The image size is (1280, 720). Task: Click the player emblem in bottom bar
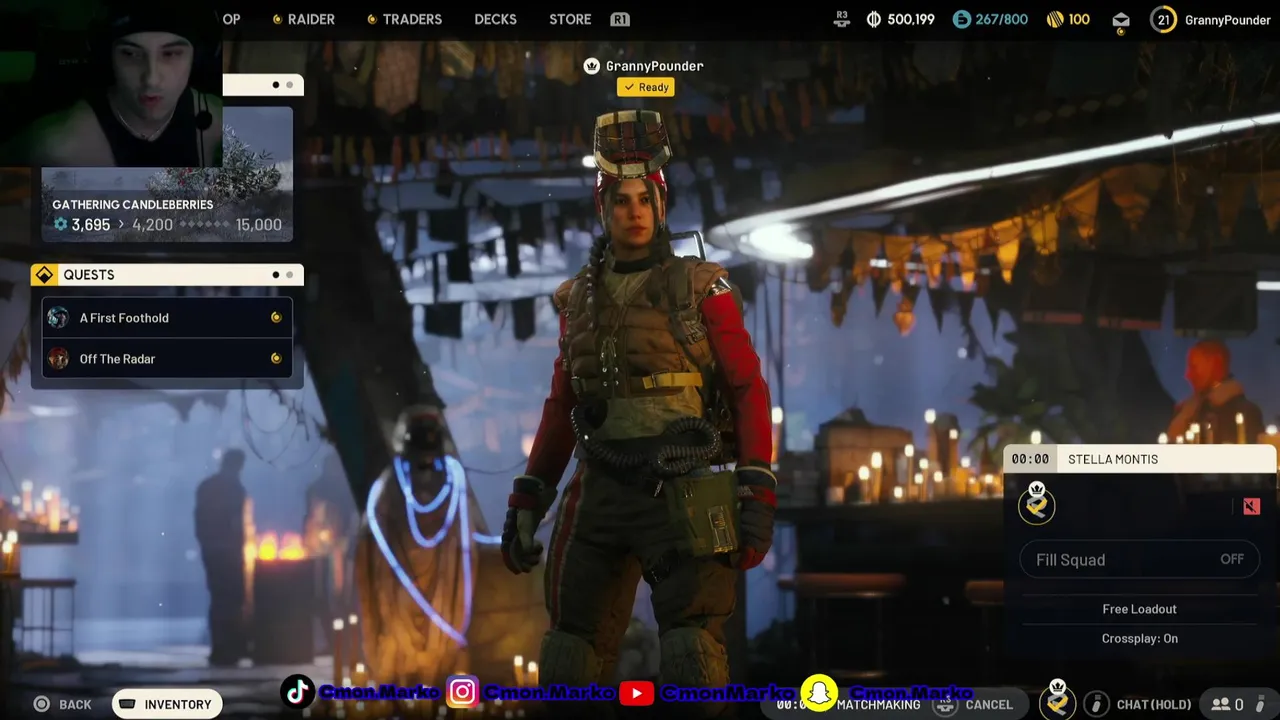[x=1057, y=701]
